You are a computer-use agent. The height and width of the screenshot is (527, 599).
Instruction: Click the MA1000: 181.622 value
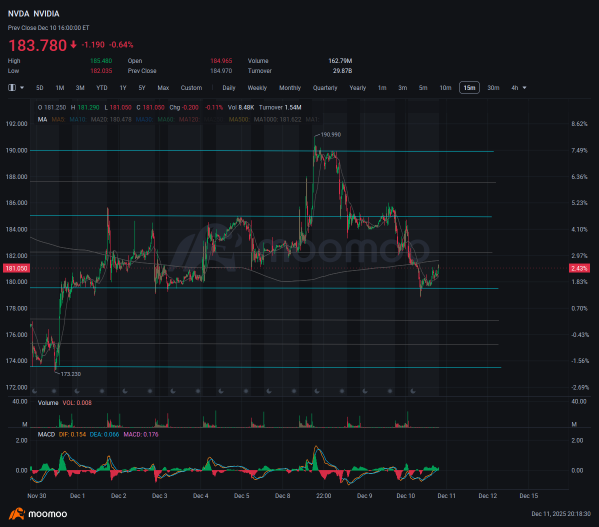tap(277, 120)
